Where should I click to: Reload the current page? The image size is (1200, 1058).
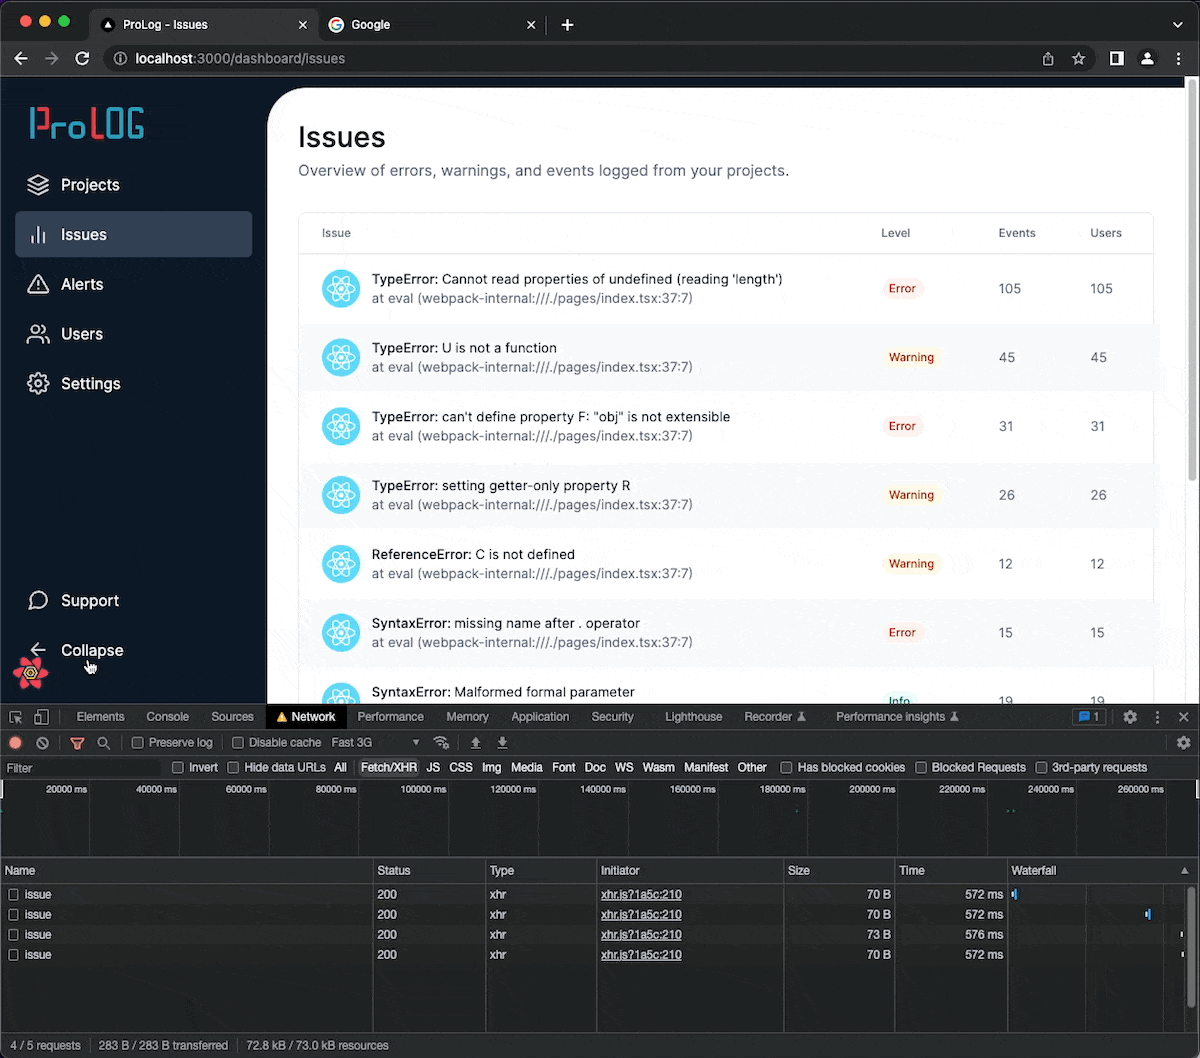pos(83,59)
